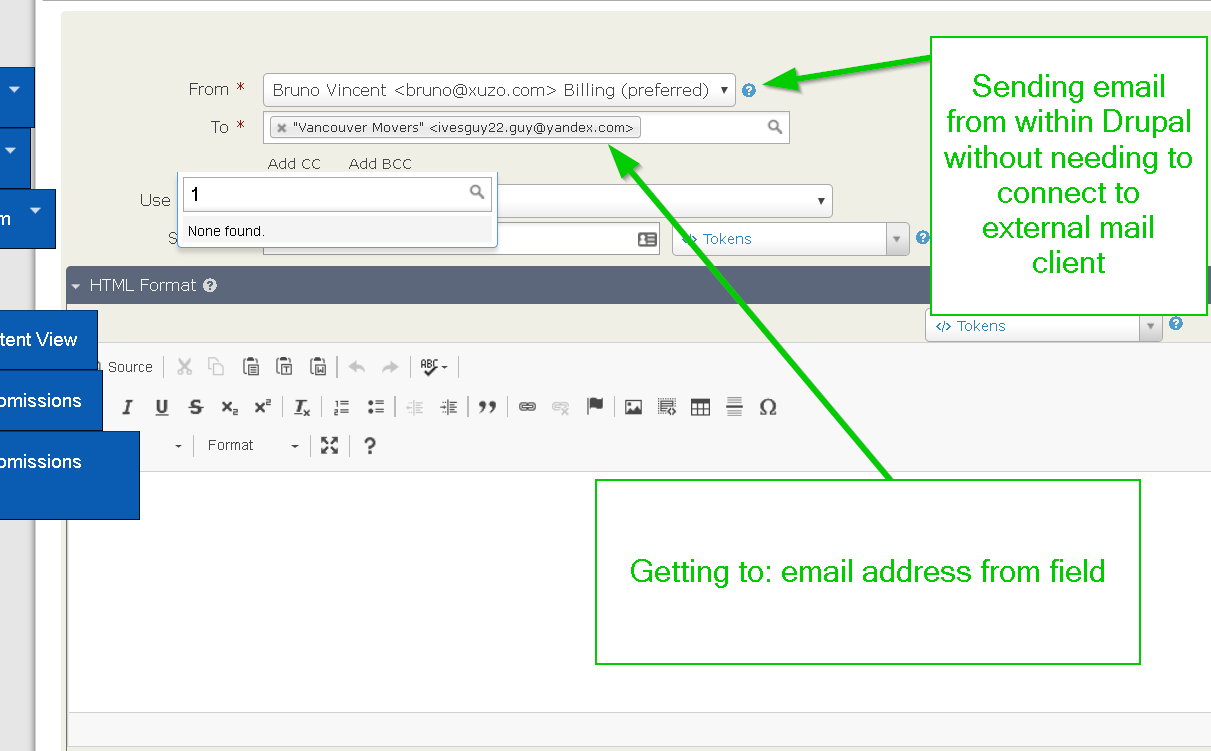The height and width of the screenshot is (751, 1211).
Task: Insert a horizontal line
Action: (x=734, y=407)
